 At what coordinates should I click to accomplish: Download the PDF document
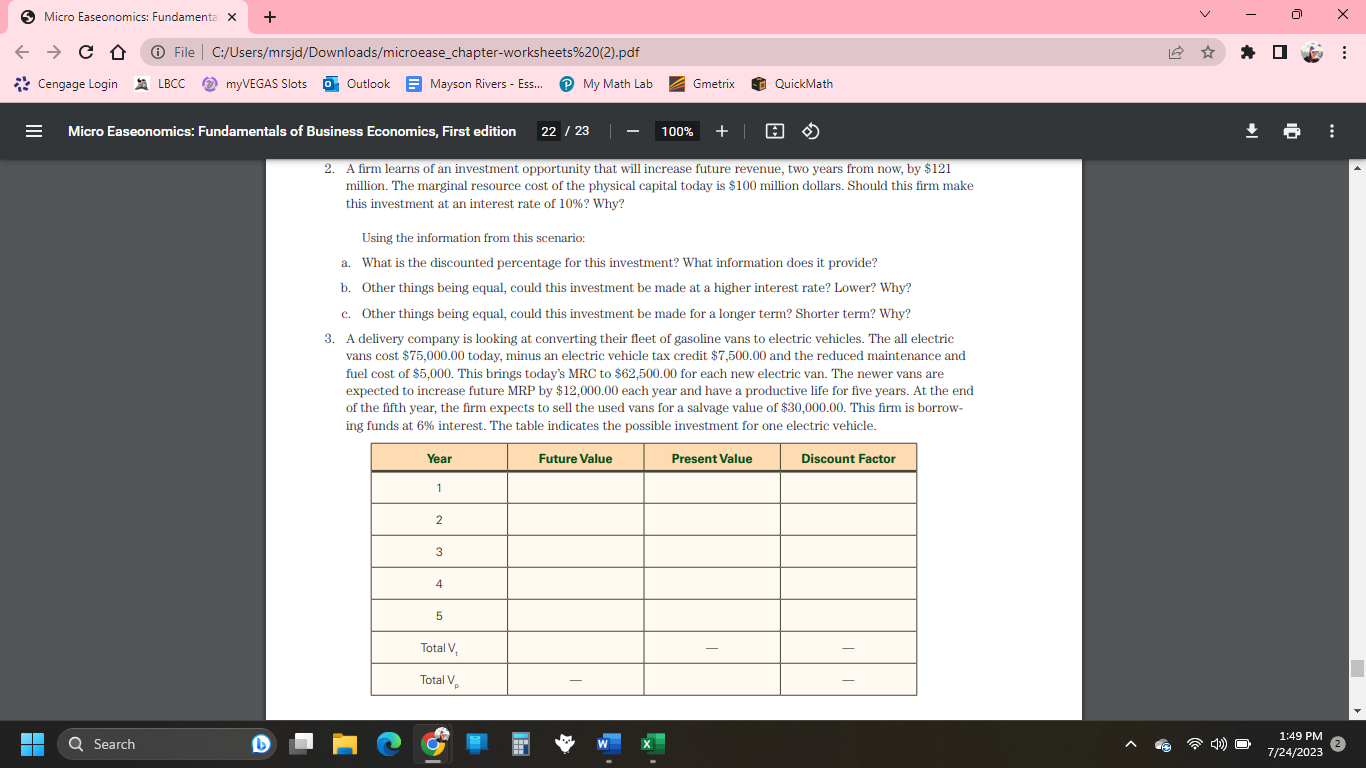click(x=1251, y=130)
